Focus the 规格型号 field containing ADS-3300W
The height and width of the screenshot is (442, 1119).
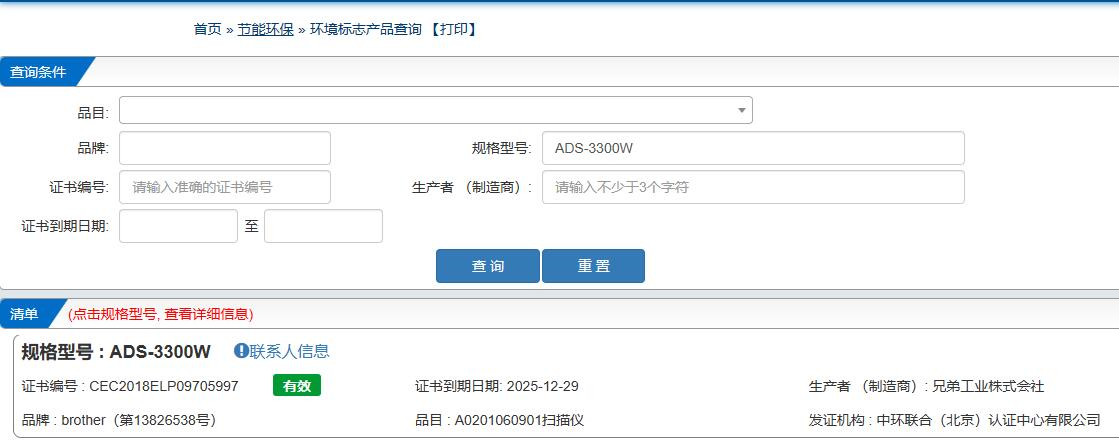pyautogui.click(x=753, y=148)
